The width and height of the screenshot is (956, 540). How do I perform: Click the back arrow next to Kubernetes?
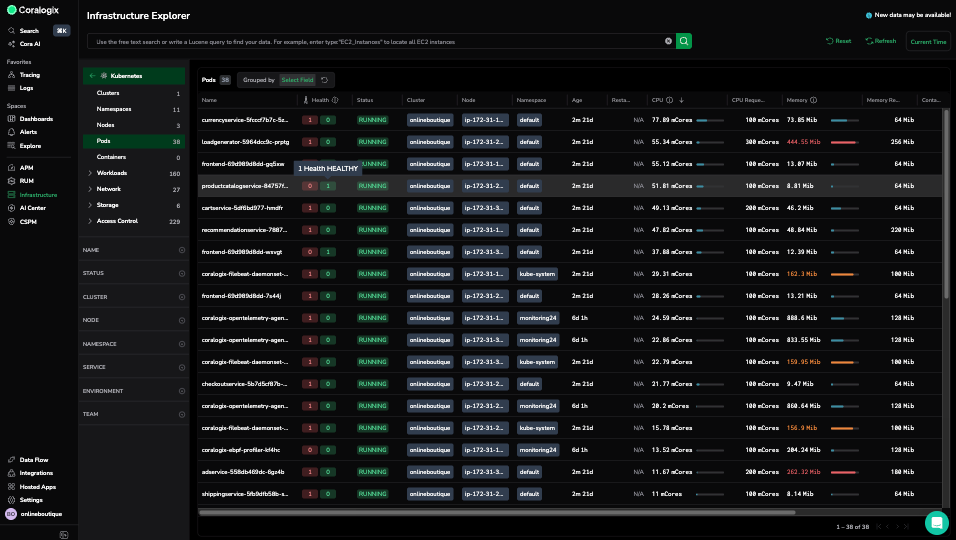point(92,76)
